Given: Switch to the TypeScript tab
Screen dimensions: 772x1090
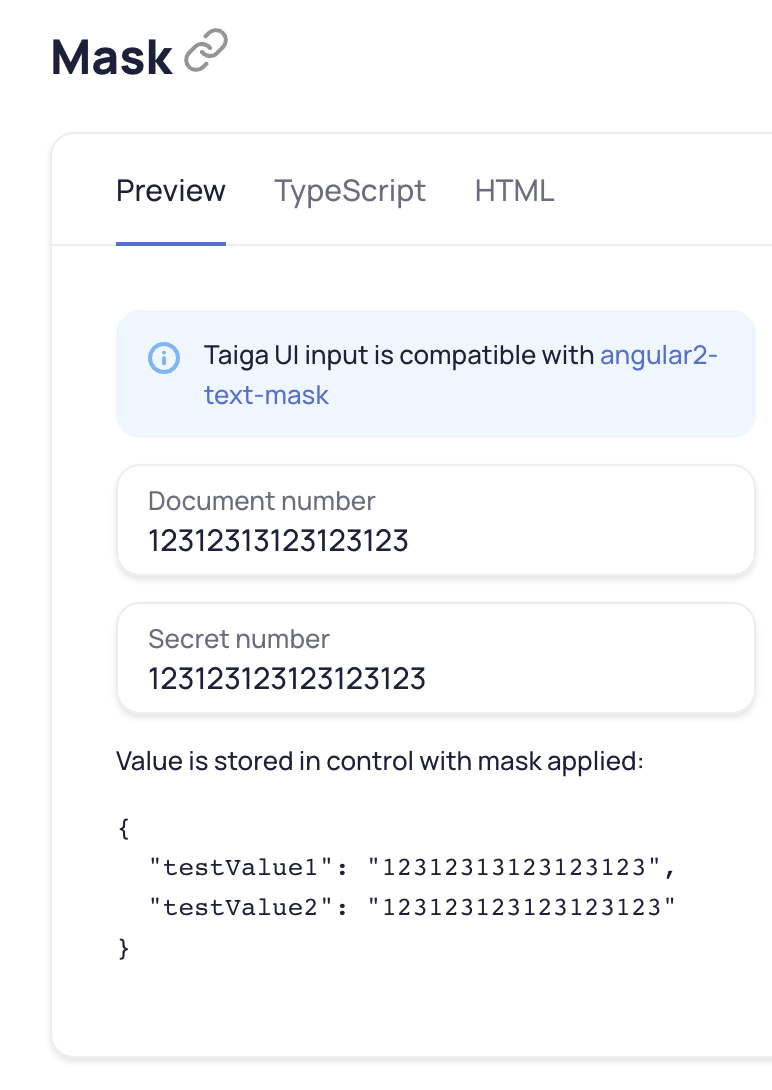Looking at the screenshot, I should click(x=350, y=191).
